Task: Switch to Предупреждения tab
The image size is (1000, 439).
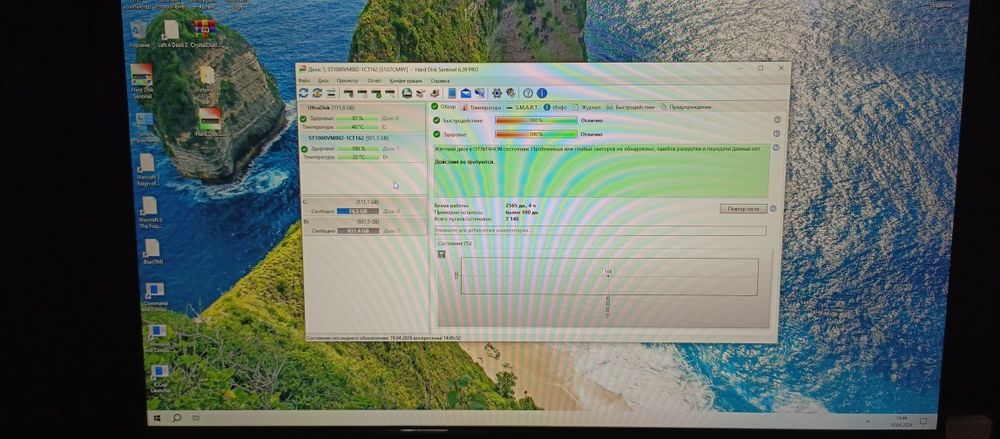Action: pyautogui.click(x=686, y=107)
